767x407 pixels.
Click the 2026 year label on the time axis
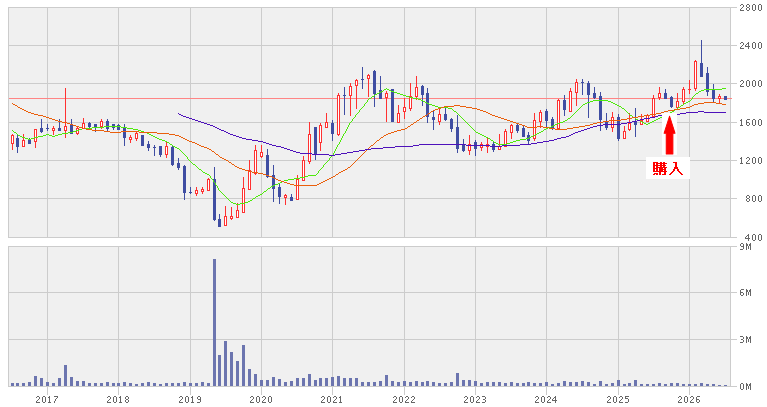coord(689,400)
